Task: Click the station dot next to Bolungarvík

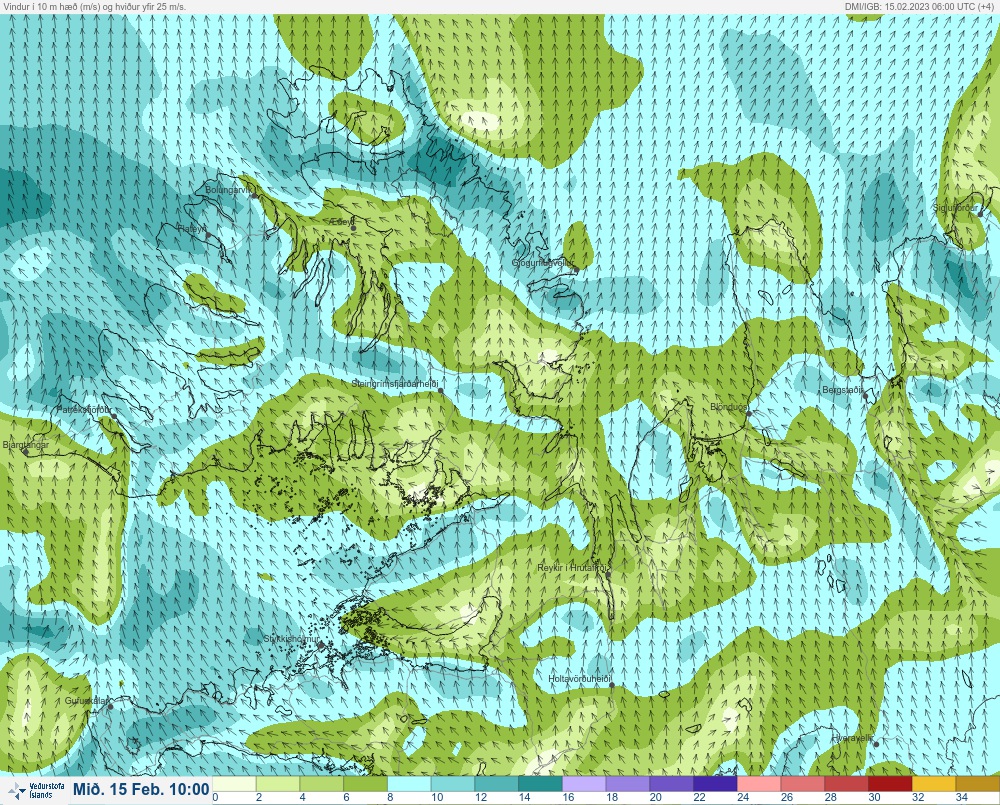Action: pos(254,195)
